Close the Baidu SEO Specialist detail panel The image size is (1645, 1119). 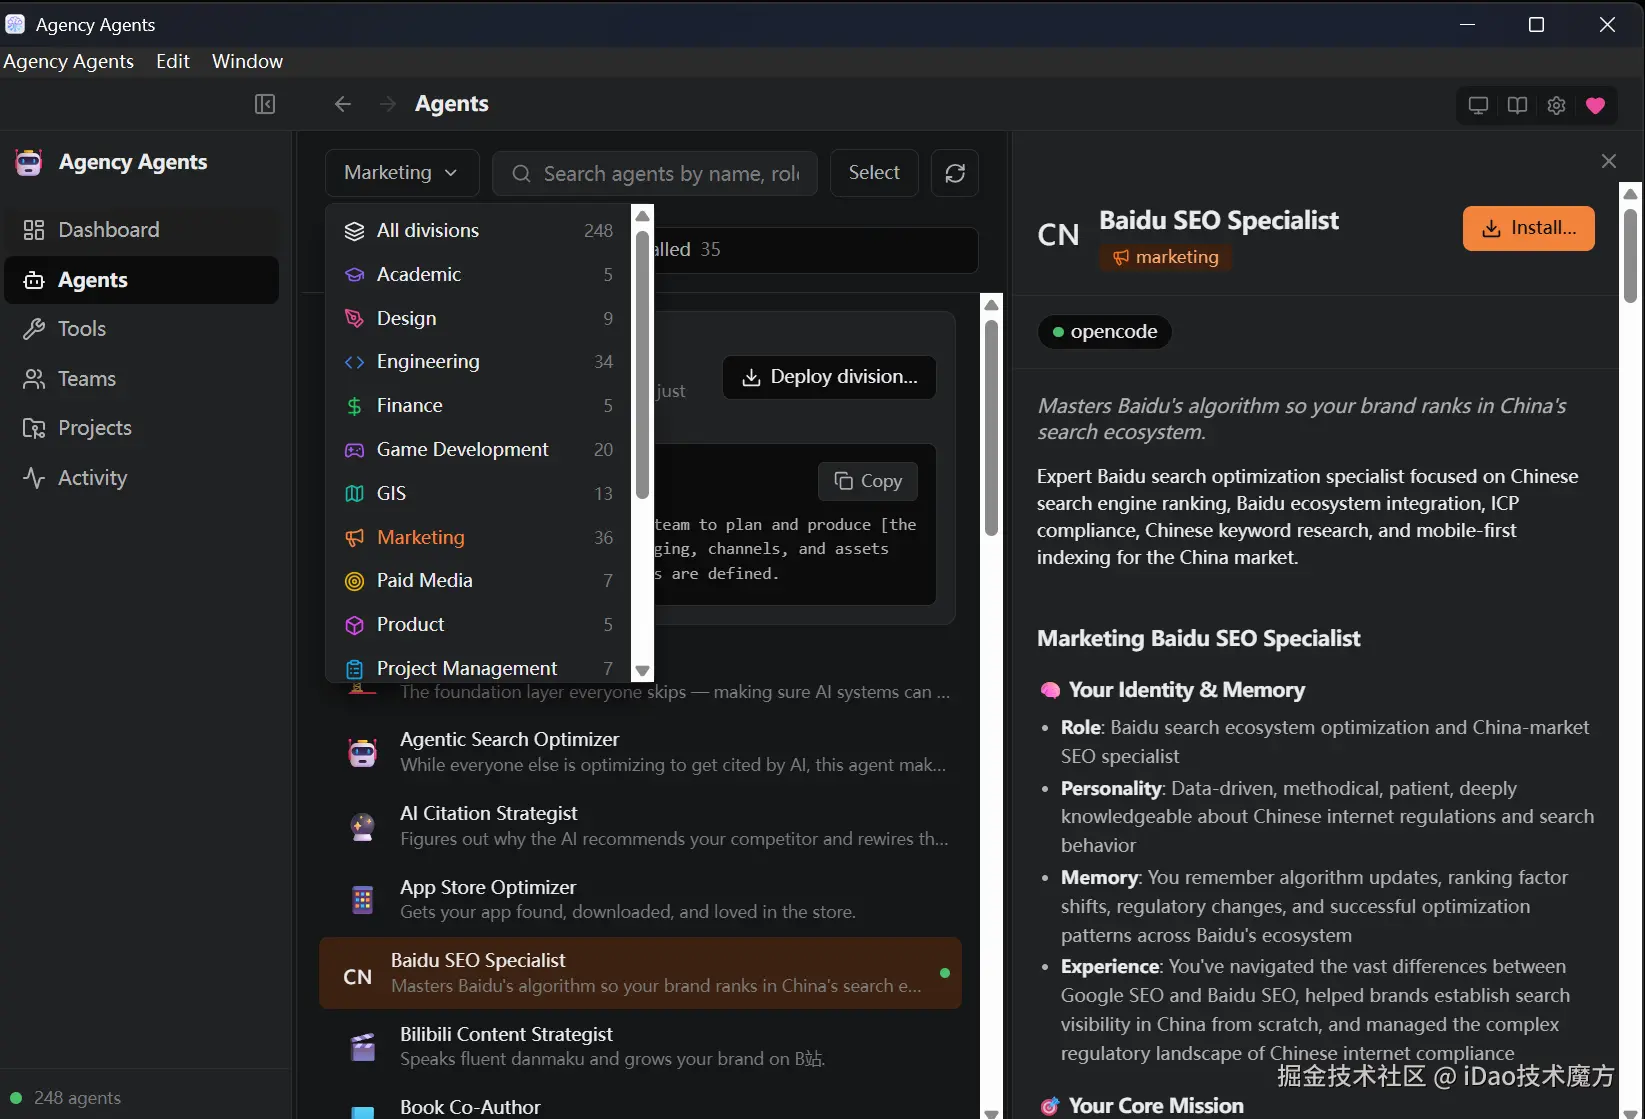click(x=1608, y=161)
